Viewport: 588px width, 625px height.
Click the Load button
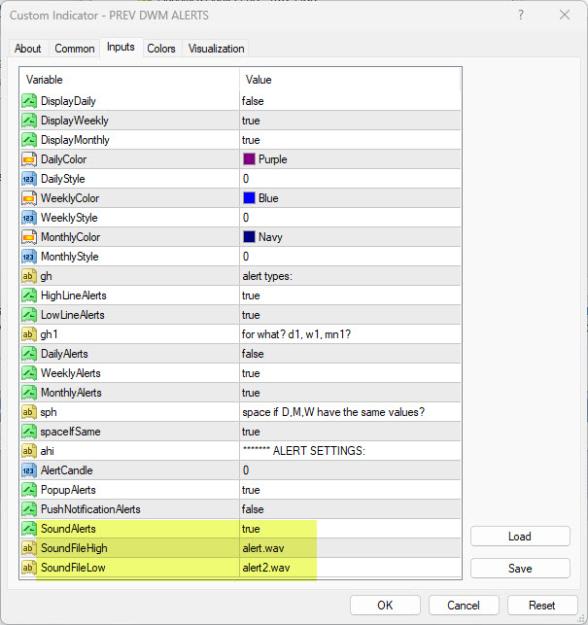pyautogui.click(x=520, y=537)
